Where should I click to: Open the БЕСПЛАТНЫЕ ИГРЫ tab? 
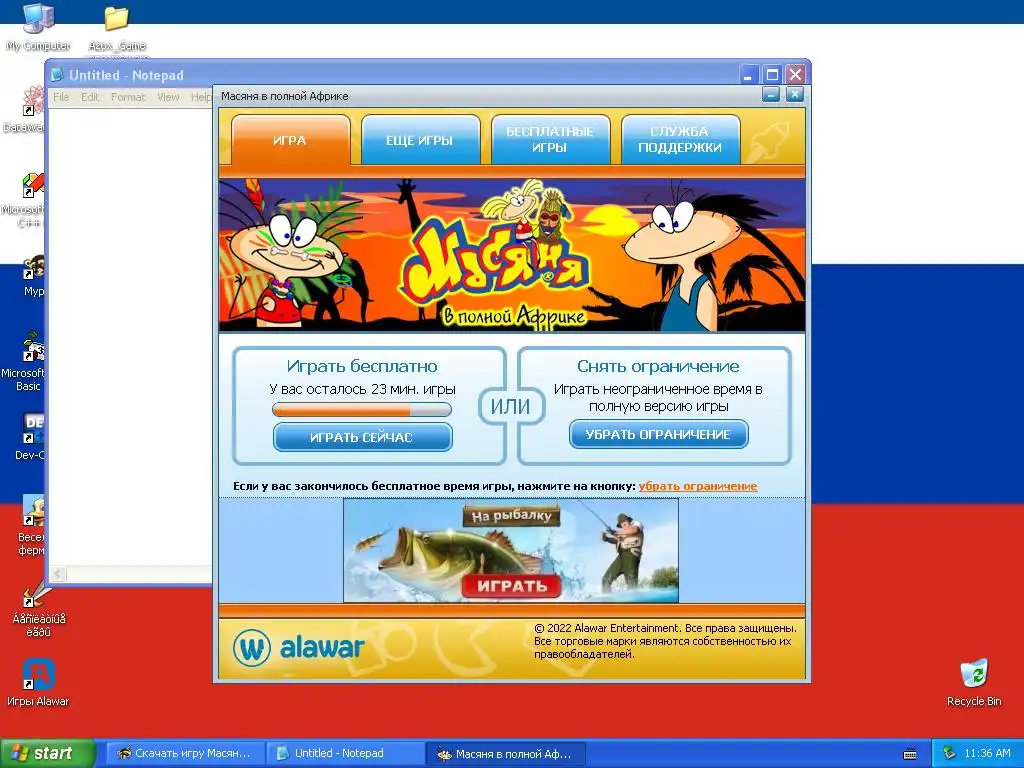[x=550, y=140]
